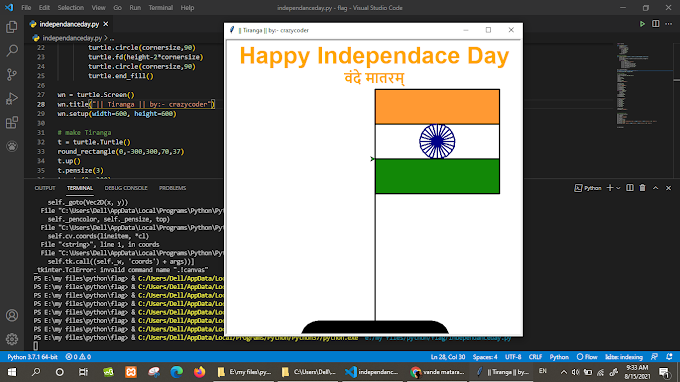
Task: Switch to the PROBLEMS panel tab
Action: click(172, 188)
